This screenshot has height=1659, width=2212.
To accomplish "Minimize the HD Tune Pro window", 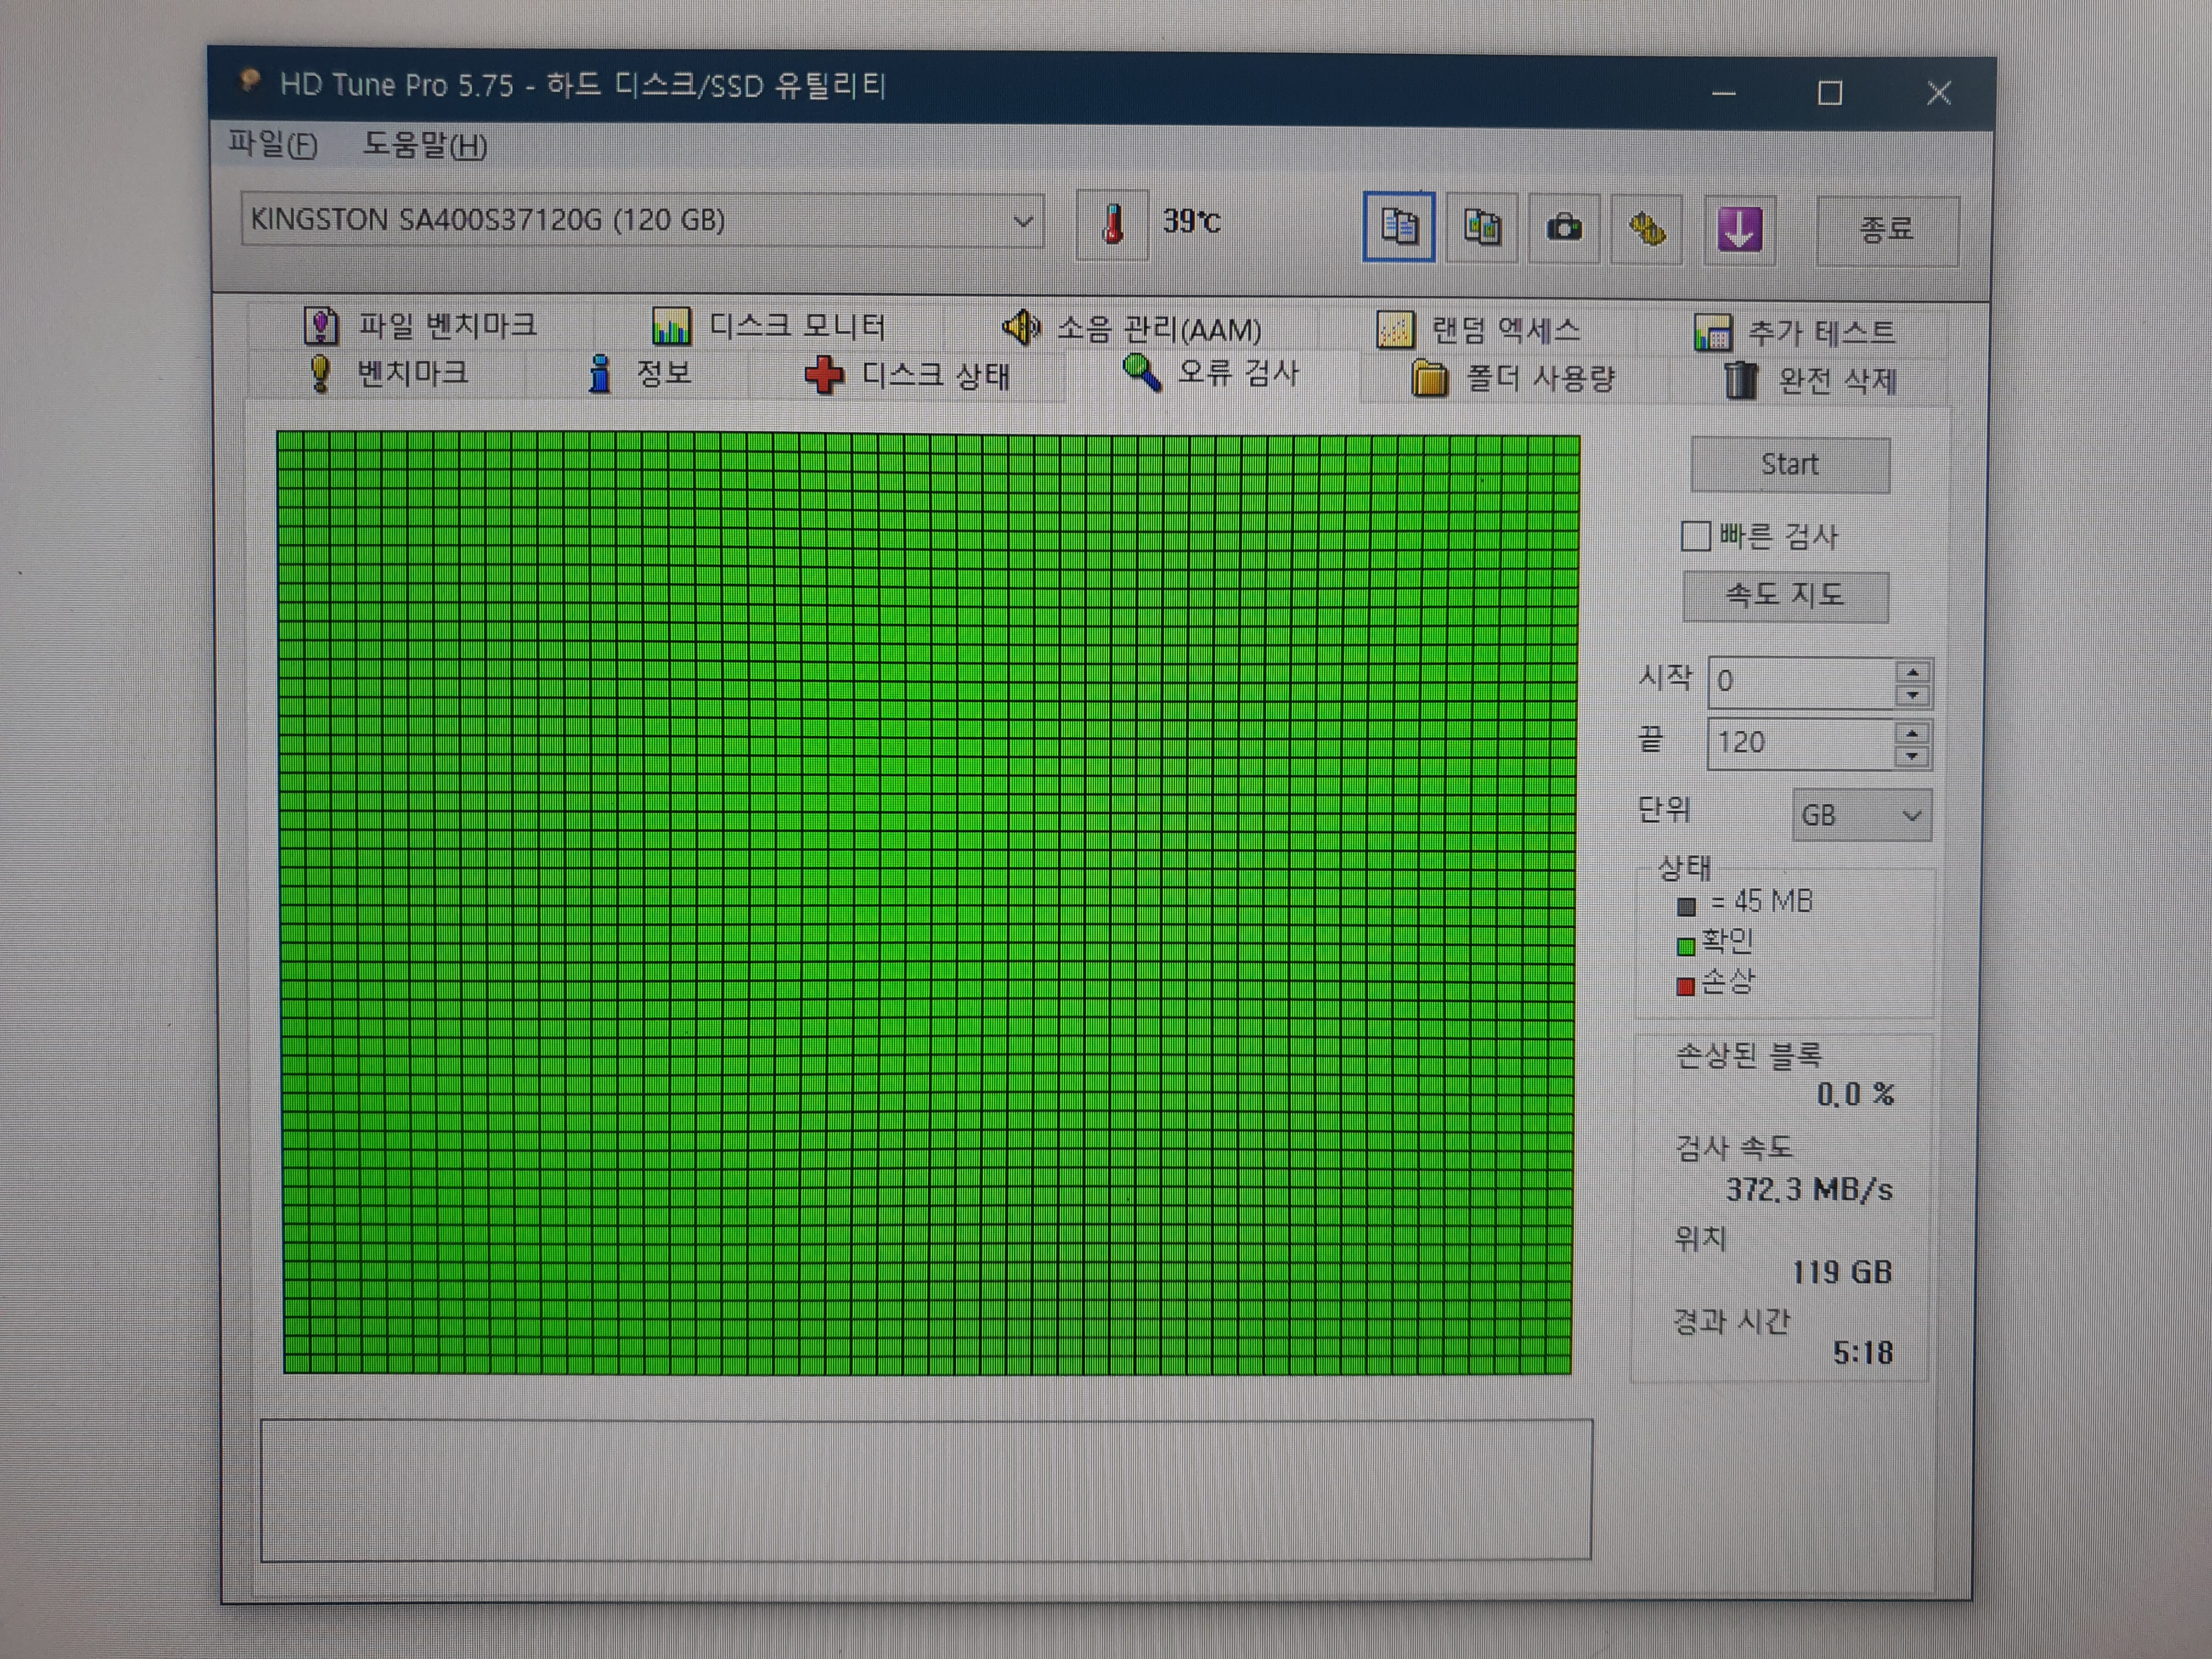I will 1723,93.
